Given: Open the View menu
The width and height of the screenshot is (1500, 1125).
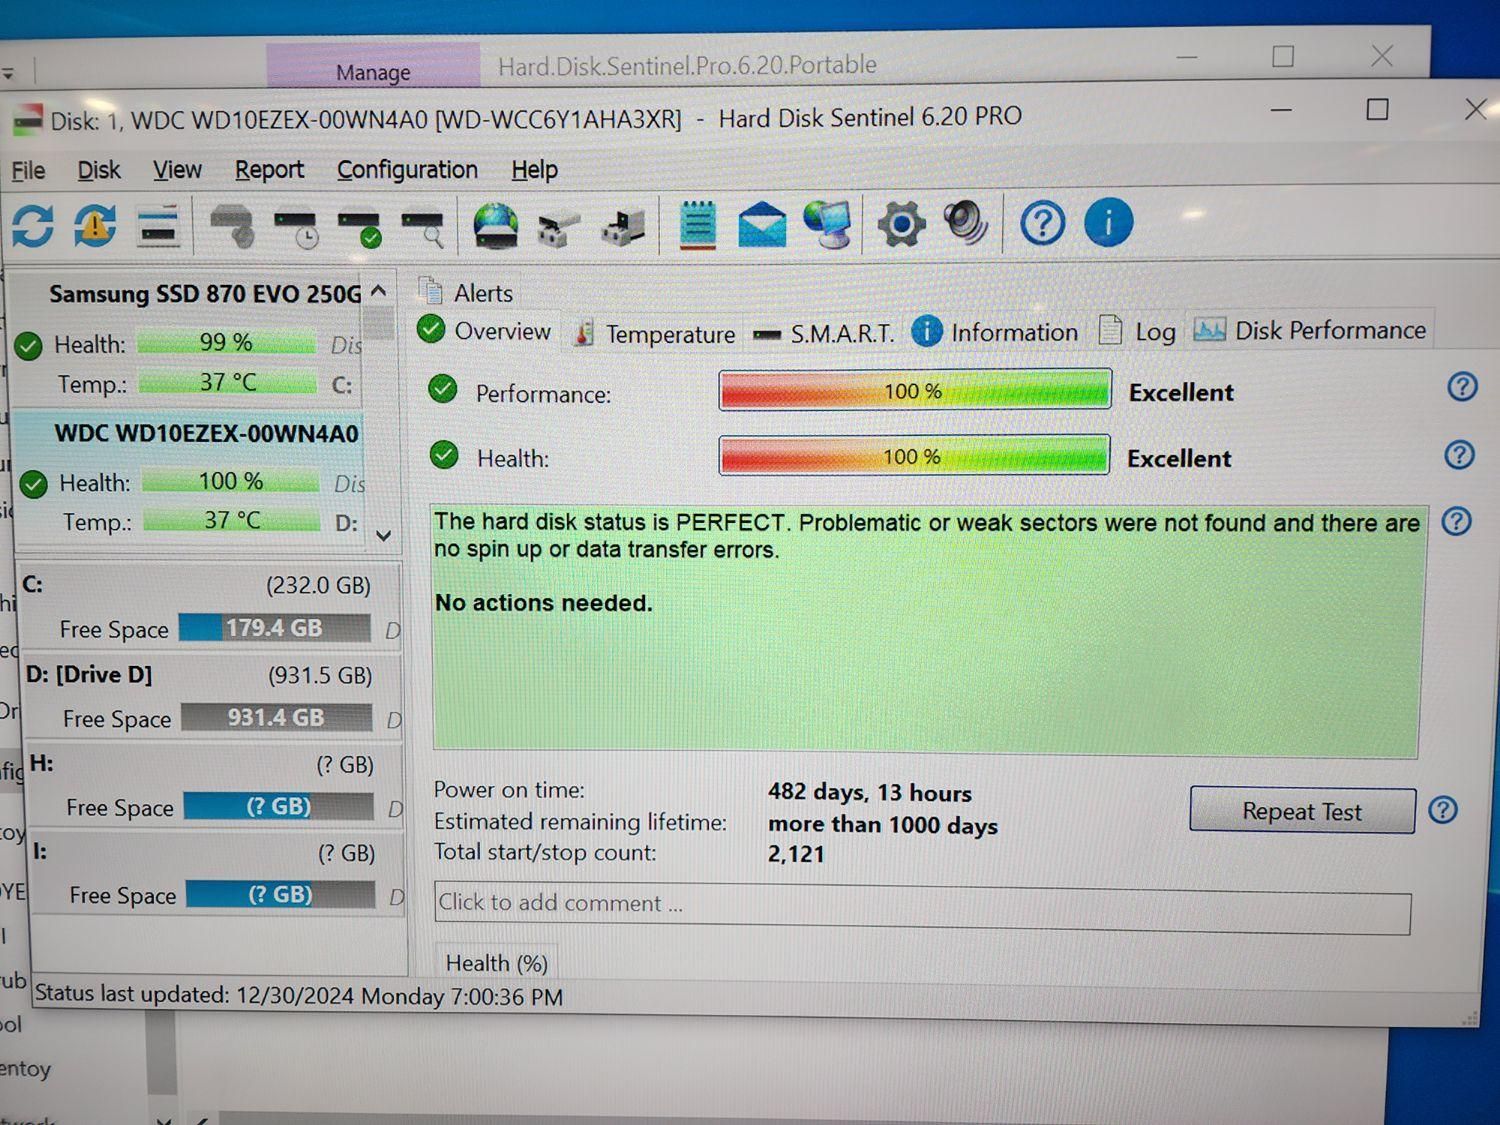Looking at the screenshot, I should [177, 170].
